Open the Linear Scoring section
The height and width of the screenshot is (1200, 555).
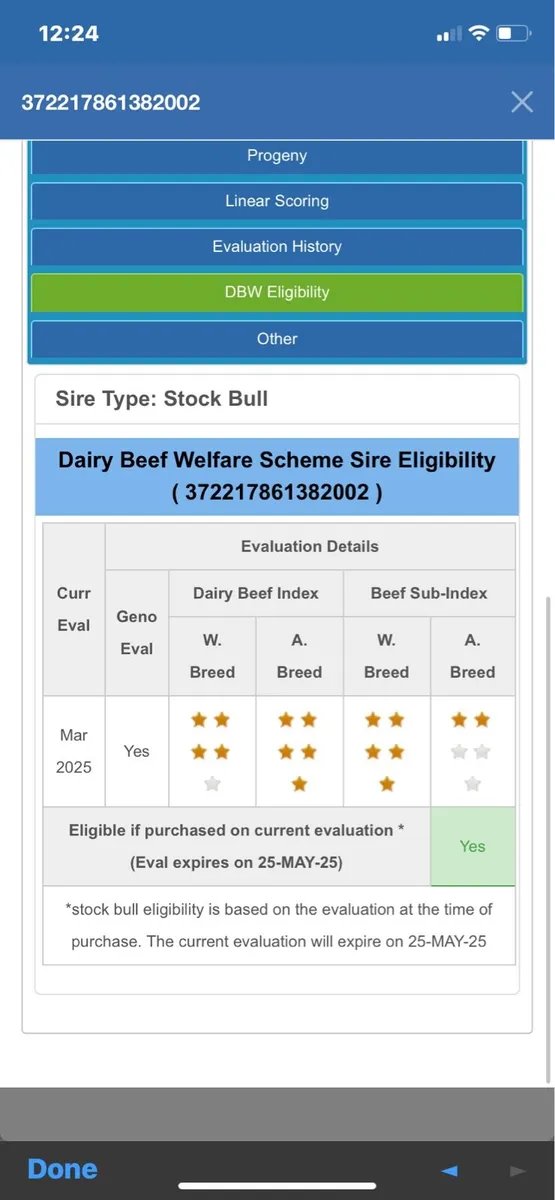click(277, 201)
